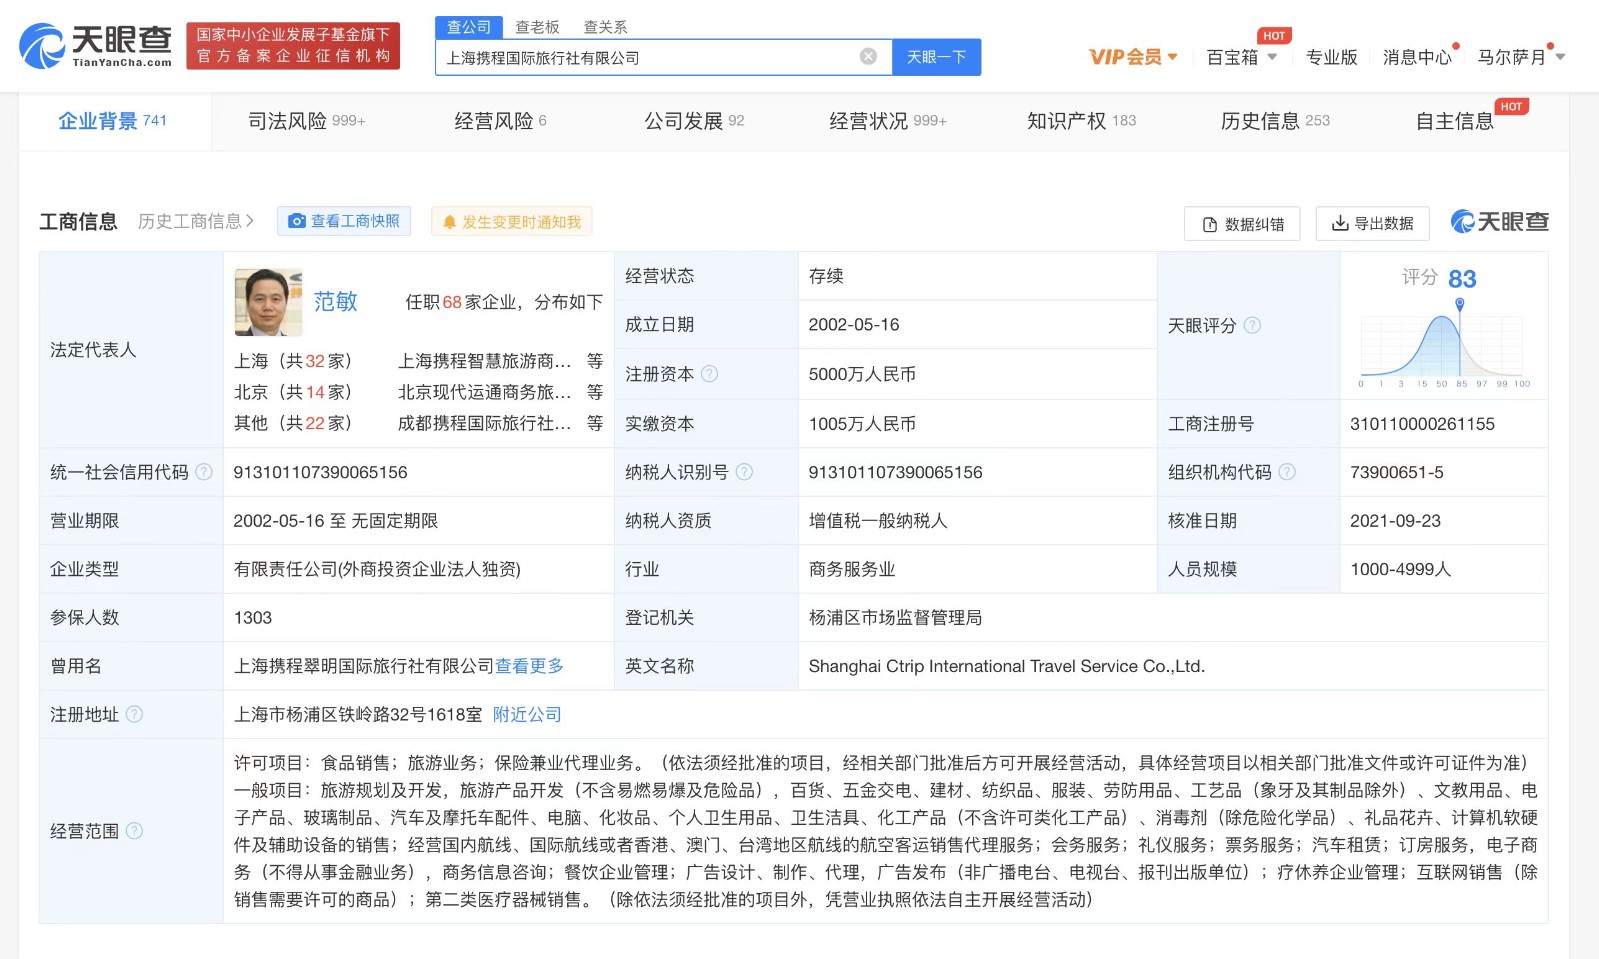Open 消息中心 in the header
Viewport: 1599px width, 959px height.
coord(1417,57)
